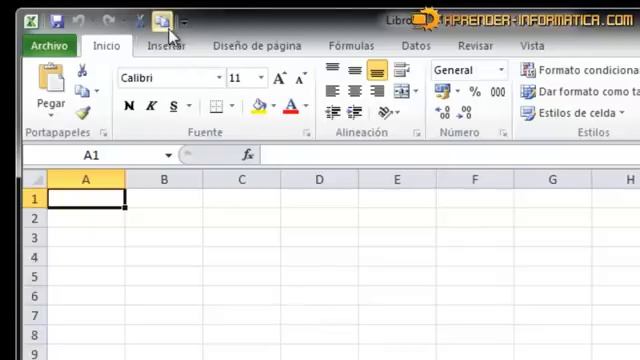Click the Copy icon in the Portapapeles group

[82, 91]
